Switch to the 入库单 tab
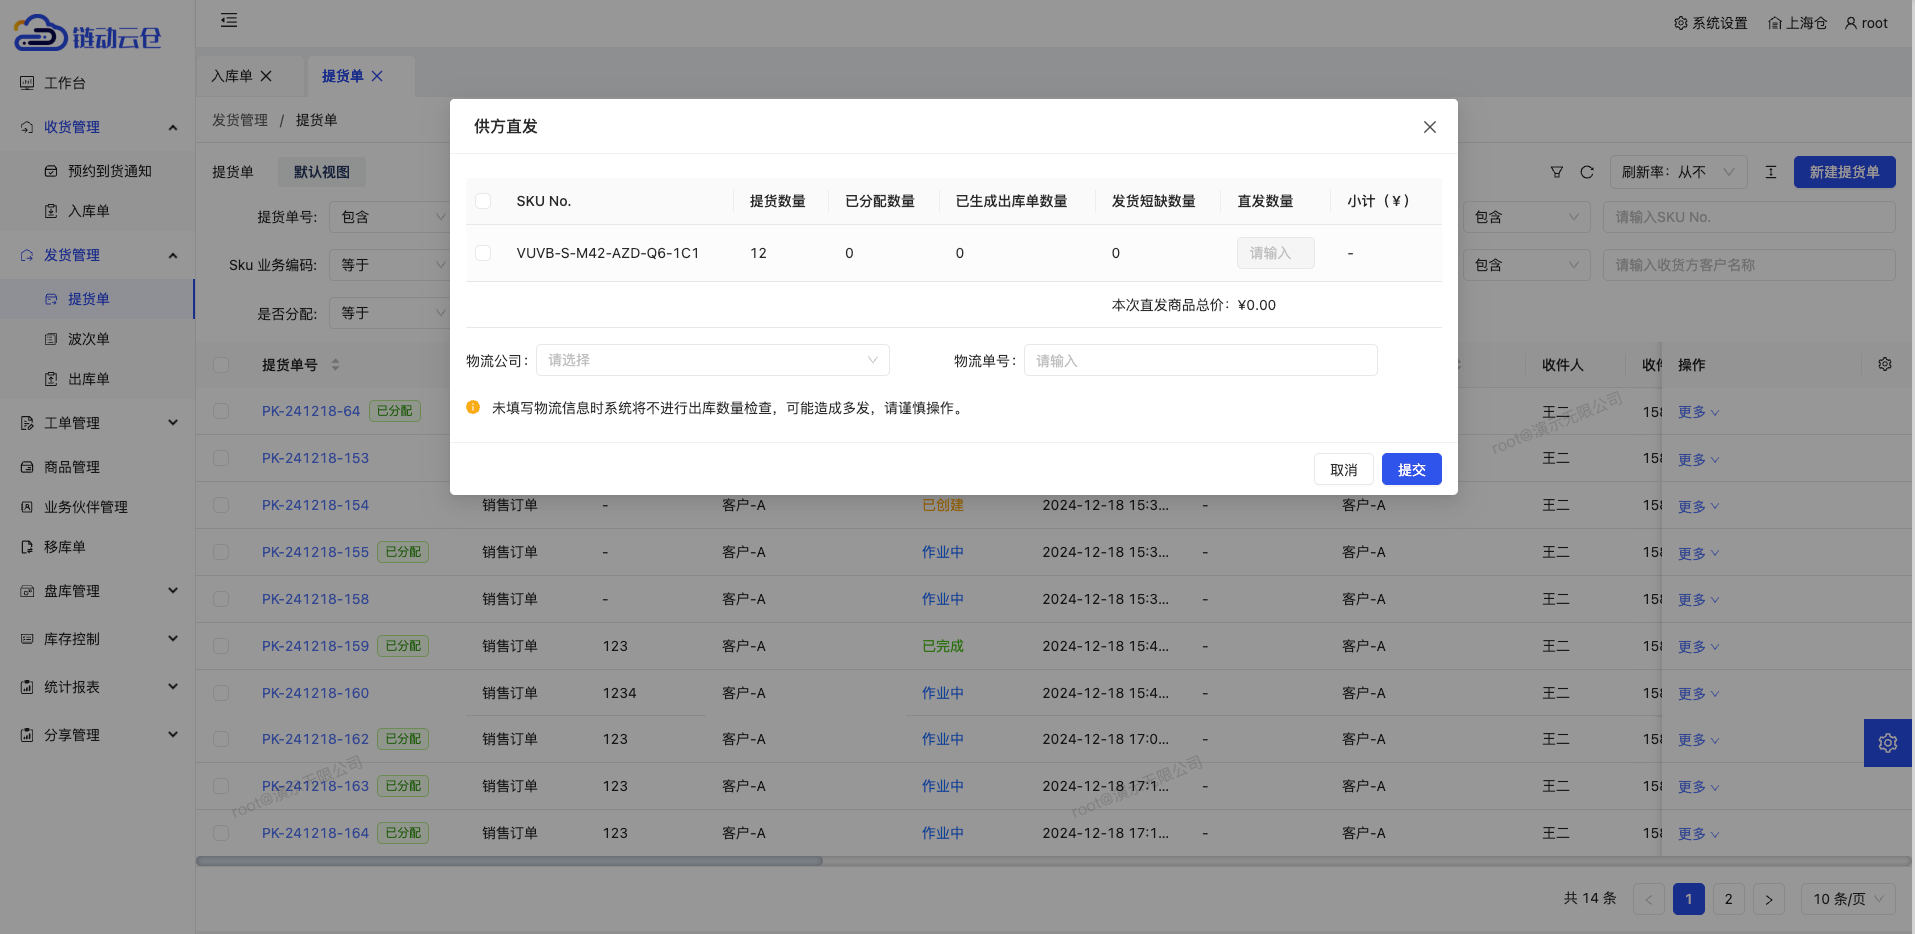The height and width of the screenshot is (934, 1915). coord(232,76)
